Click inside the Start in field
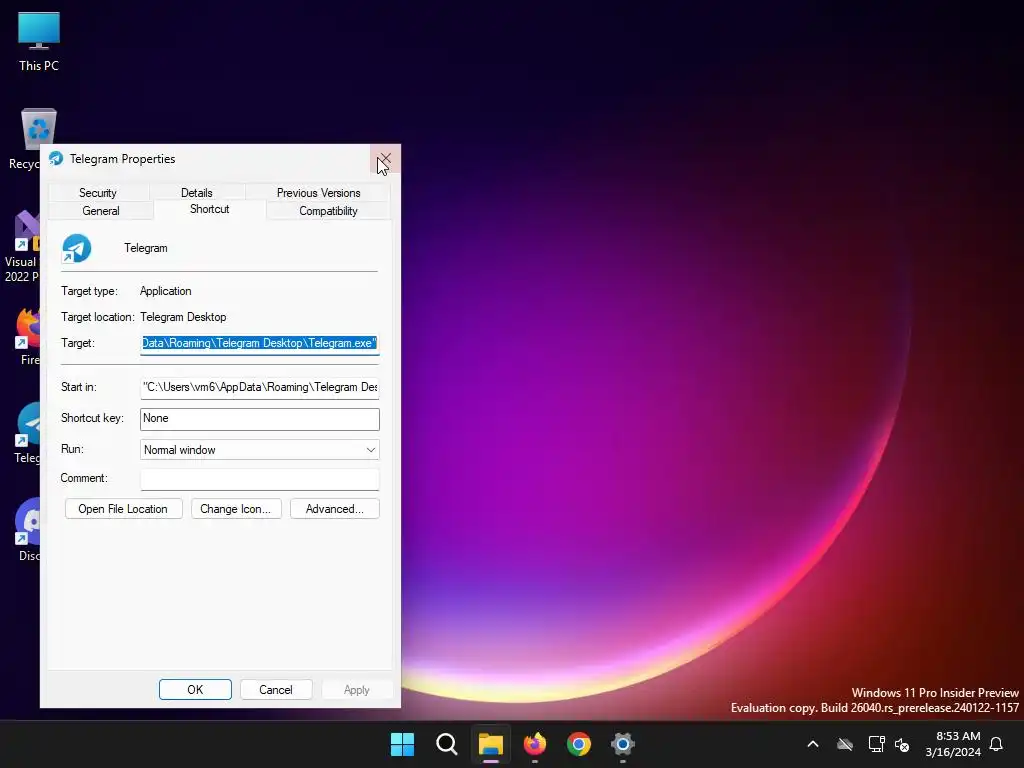1024x768 pixels. click(x=259, y=387)
